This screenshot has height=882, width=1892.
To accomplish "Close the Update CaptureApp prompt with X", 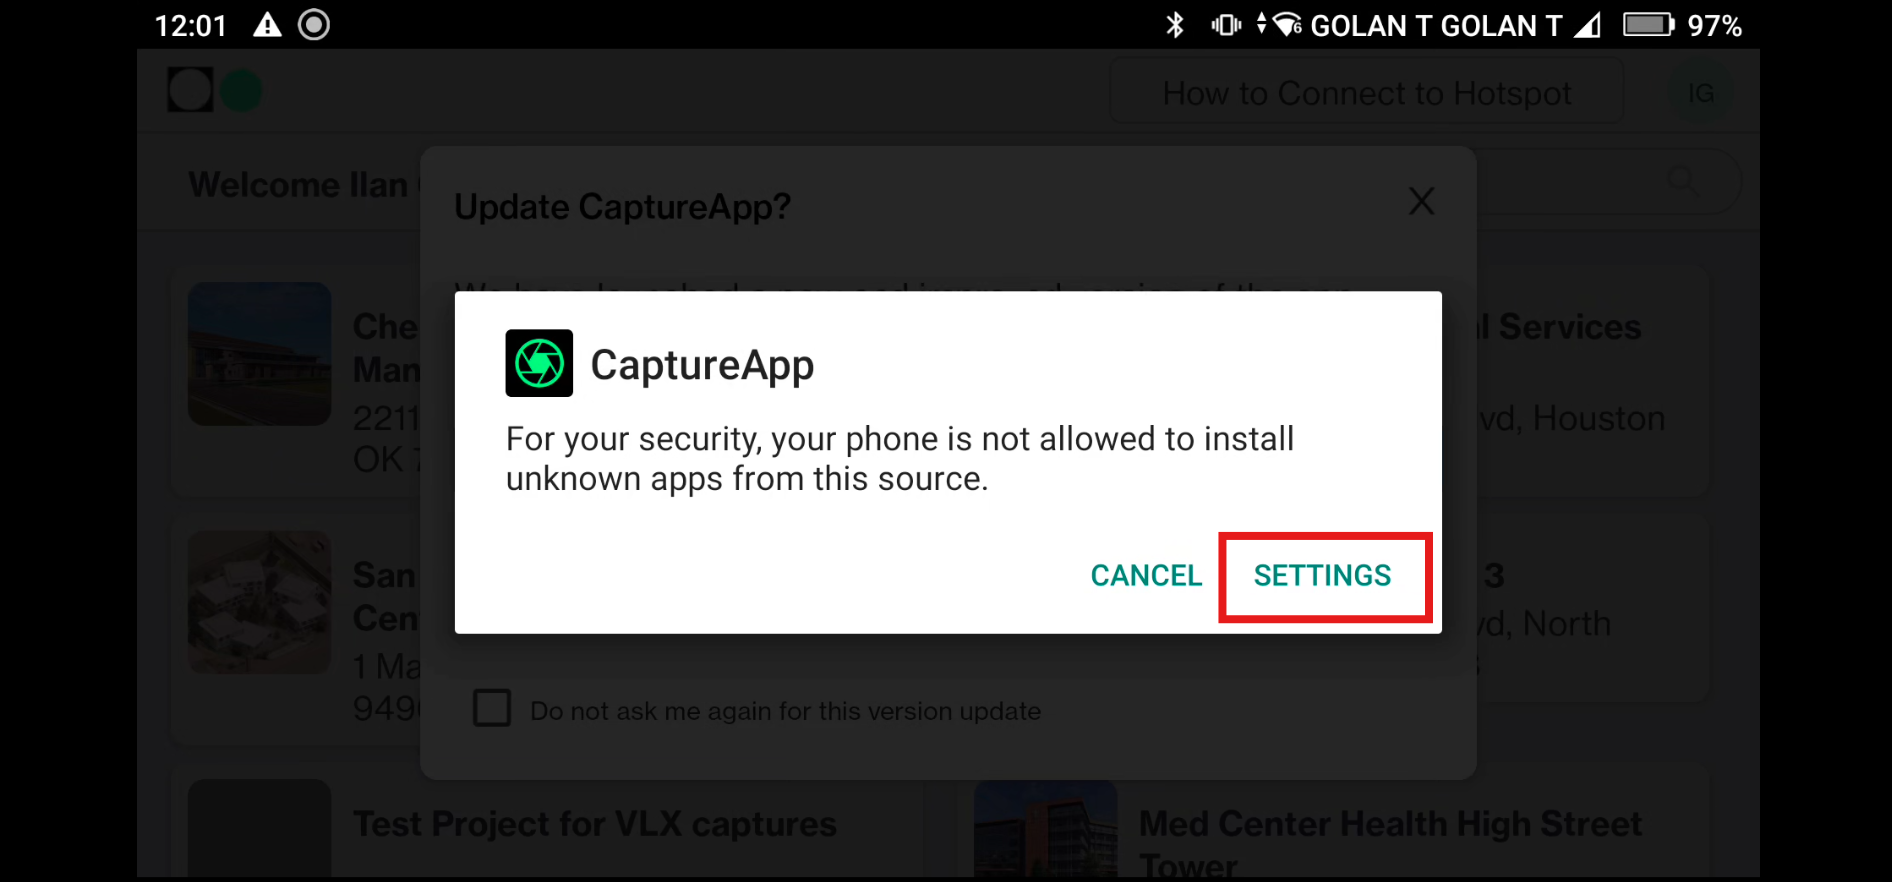I will [x=1421, y=201].
